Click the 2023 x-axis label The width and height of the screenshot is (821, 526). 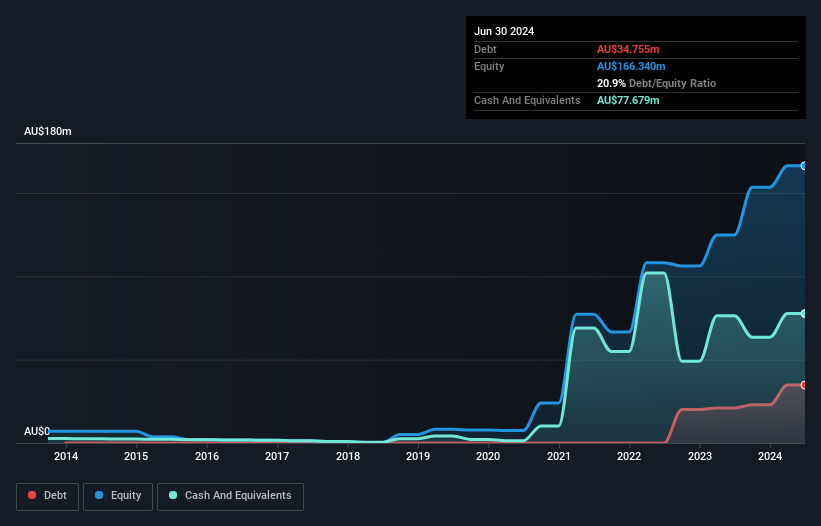click(700, 456)
